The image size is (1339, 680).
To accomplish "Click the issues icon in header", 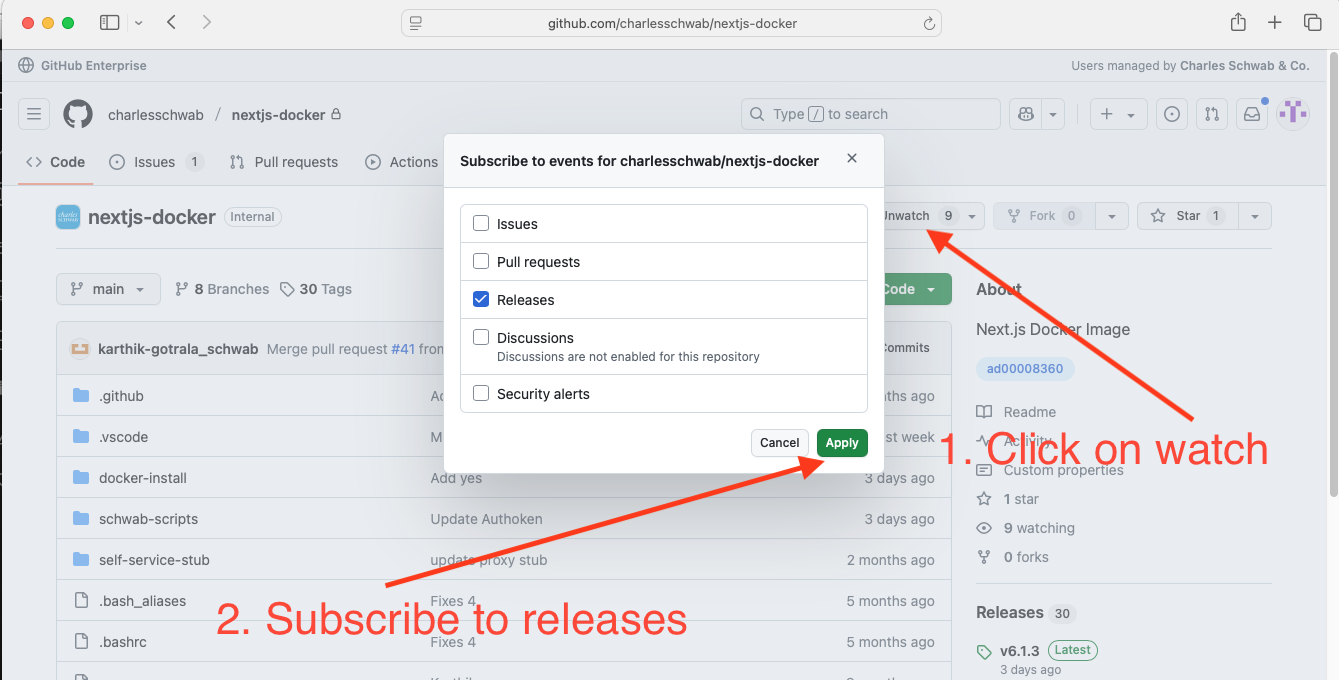I will pos(1173,114).
